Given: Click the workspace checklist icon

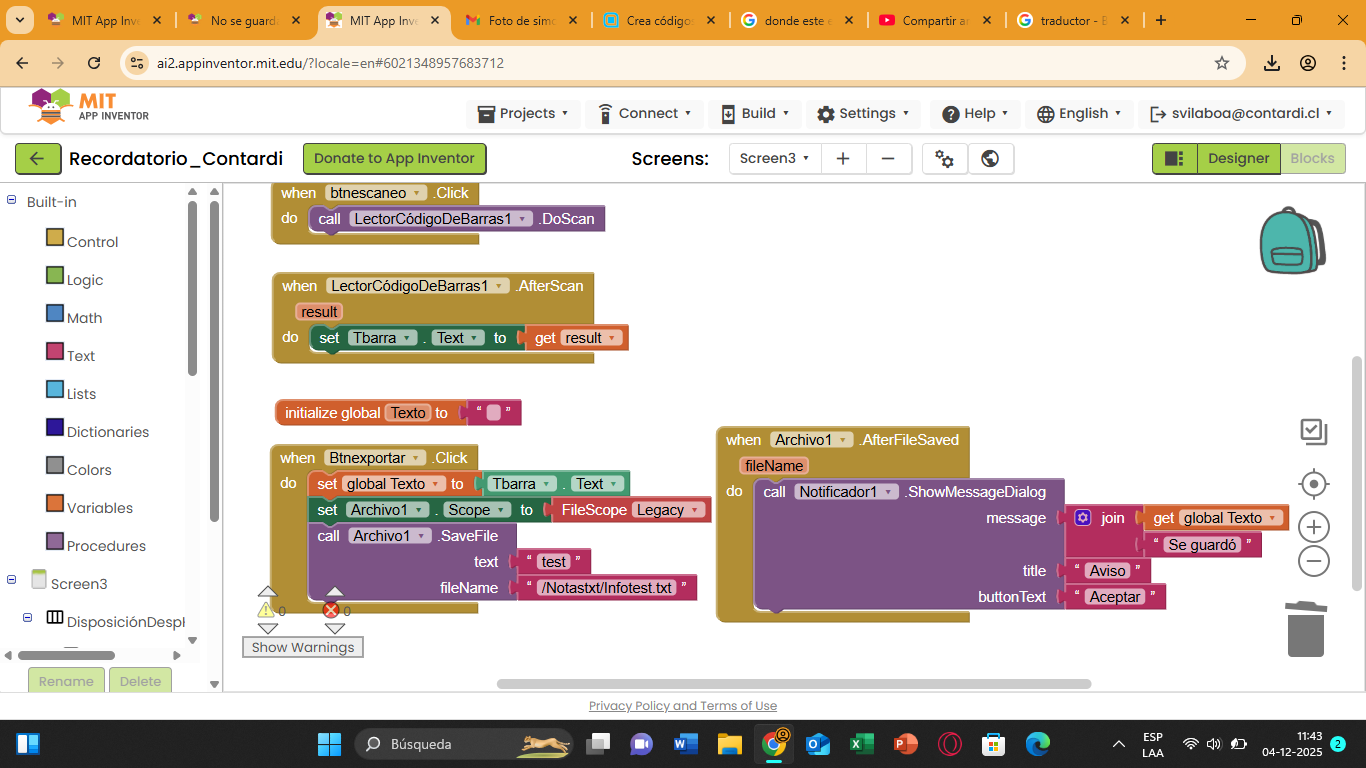Looking at the screenshot, I should pyautogui.click(x=1313, y=432).
